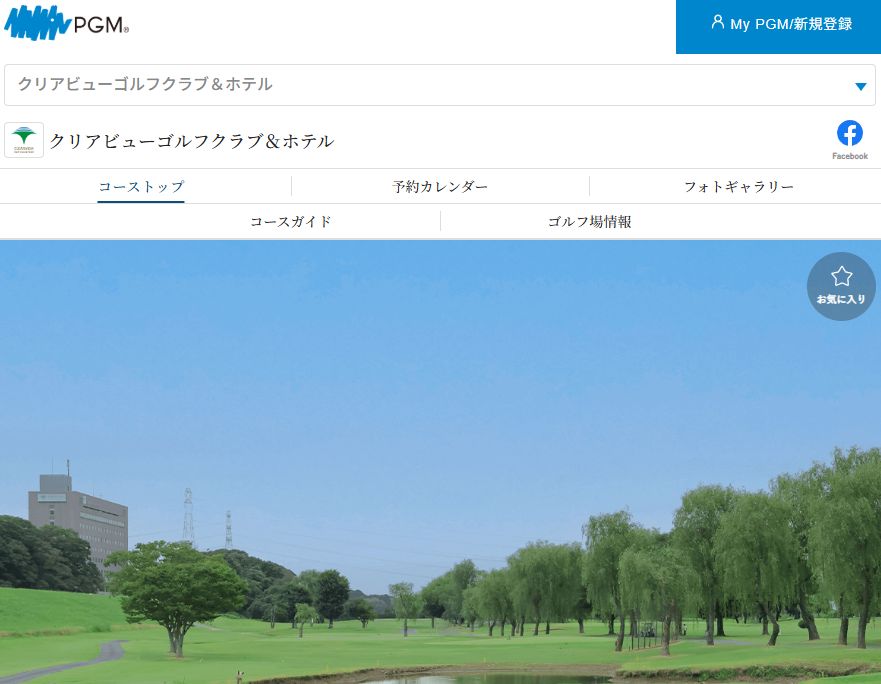This screenshot has width=881, height=684.
Task: Toggle the お気に入り label on the favorite button
Action: coord(841,300)
